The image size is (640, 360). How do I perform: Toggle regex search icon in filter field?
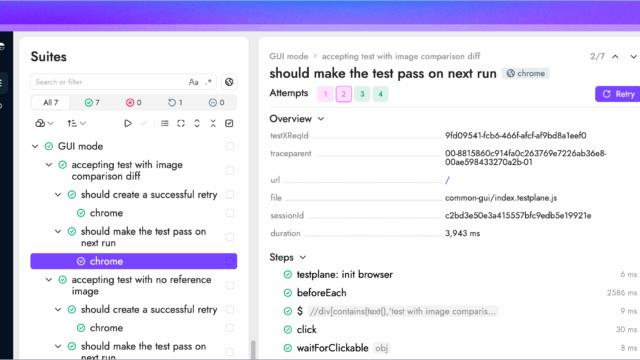(209, 82)
